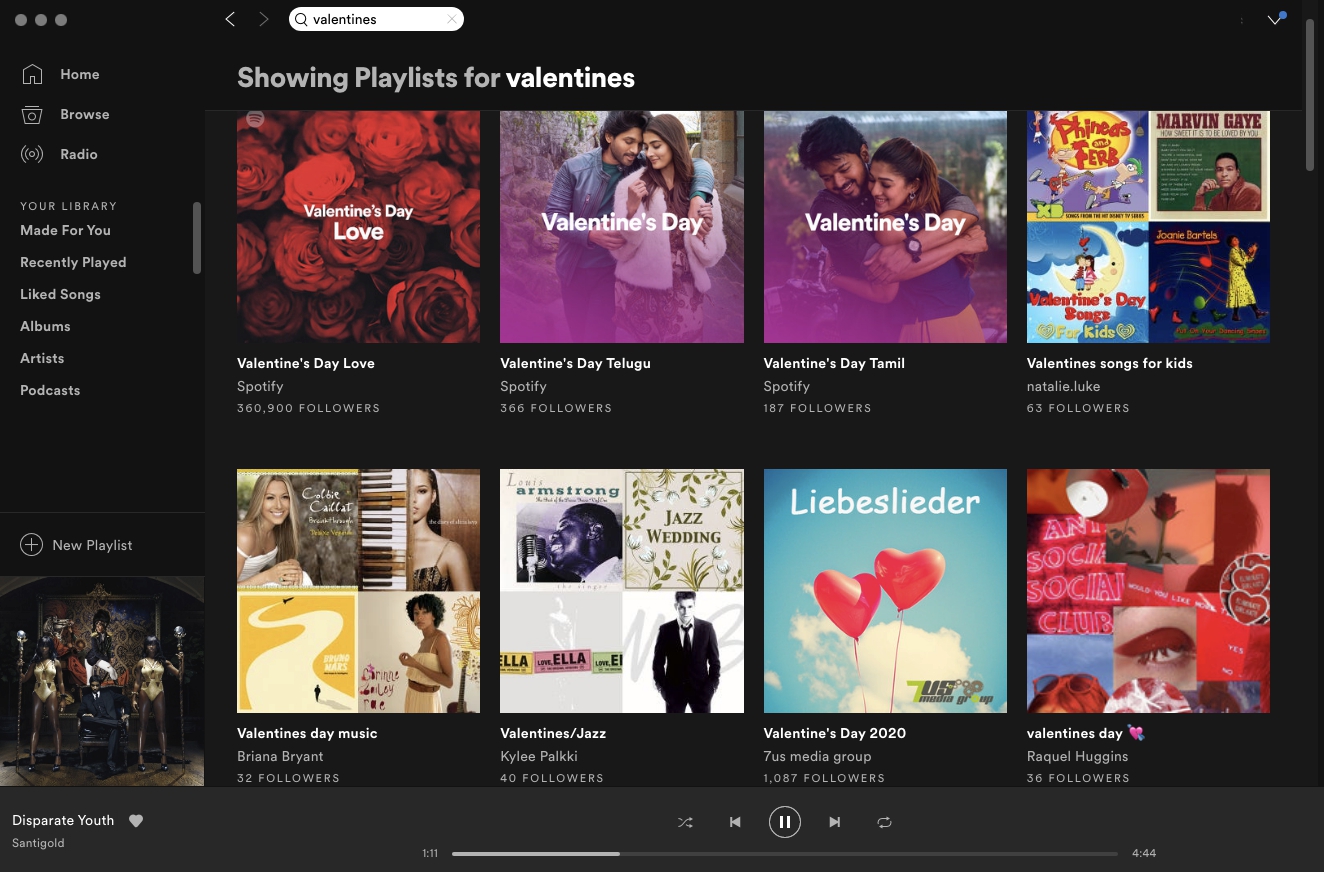The image size is (1324, 872).
Task: Open artist Santigold in player bar
Action: coord(38,843)
